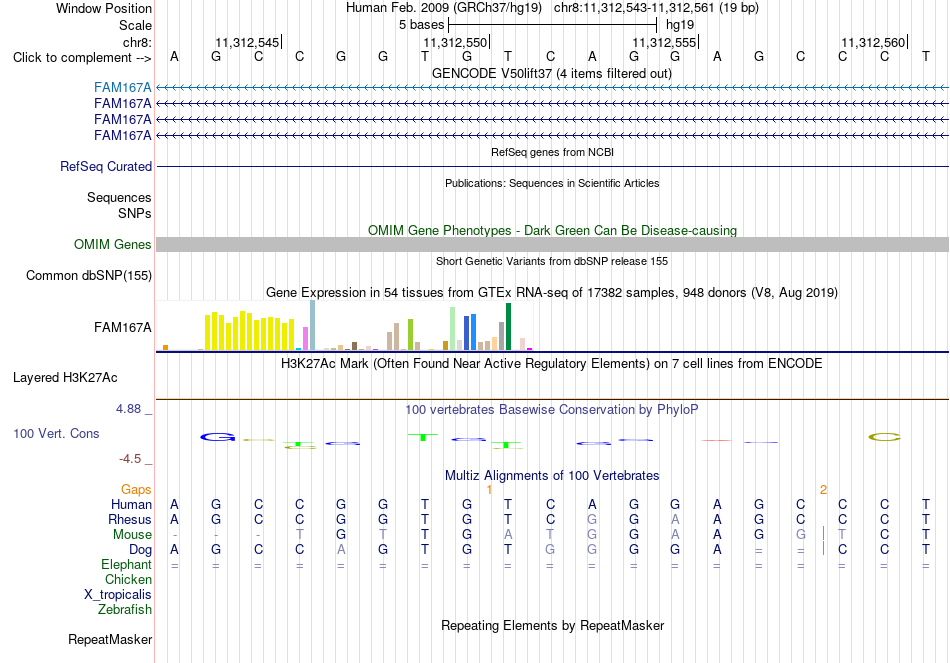The height and width of the screenshot is (663, 950).
Task: Click the hg19 label beside scale bar
Action: coord(680,25)
